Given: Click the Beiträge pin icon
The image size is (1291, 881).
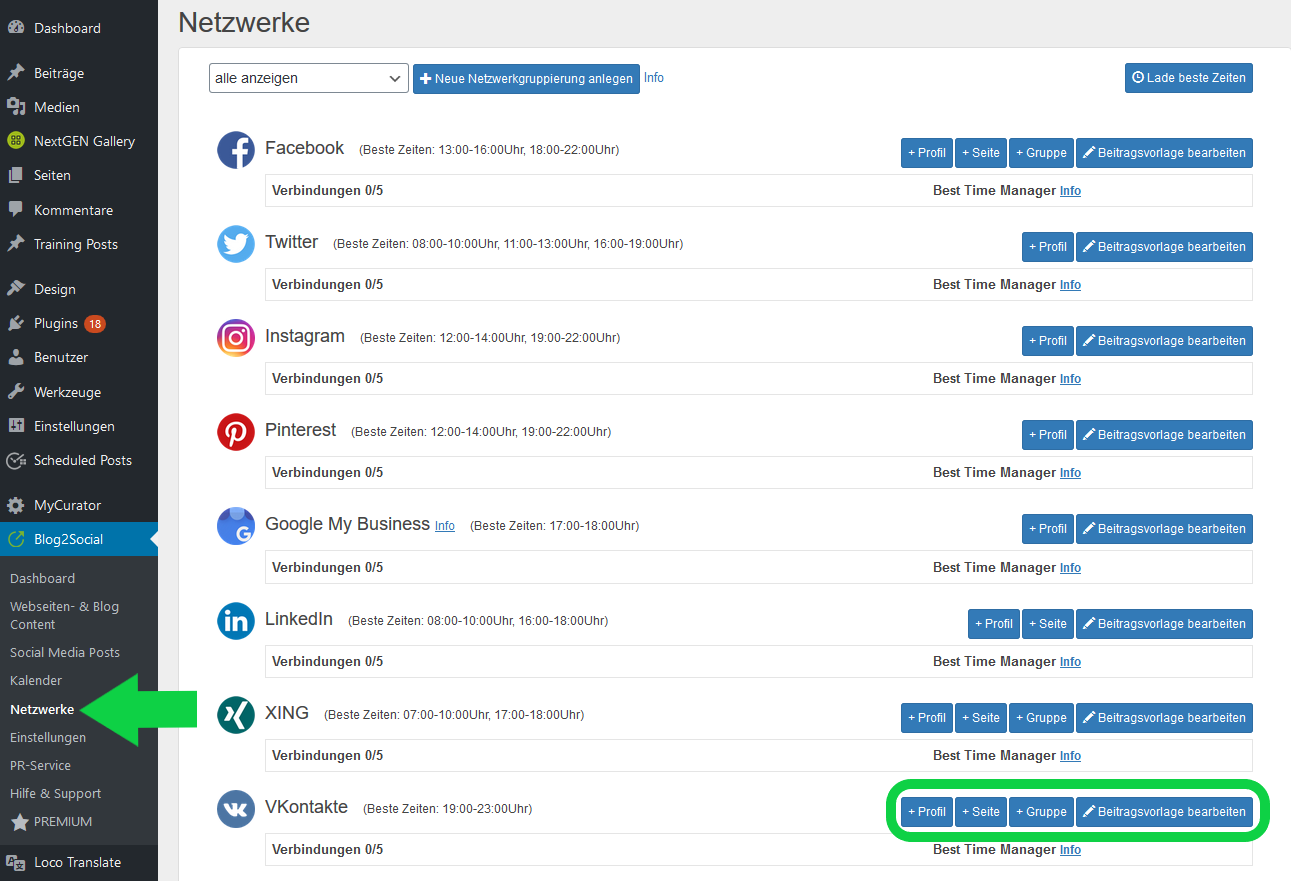Looking at the screenshot, I should pos(16,73).
